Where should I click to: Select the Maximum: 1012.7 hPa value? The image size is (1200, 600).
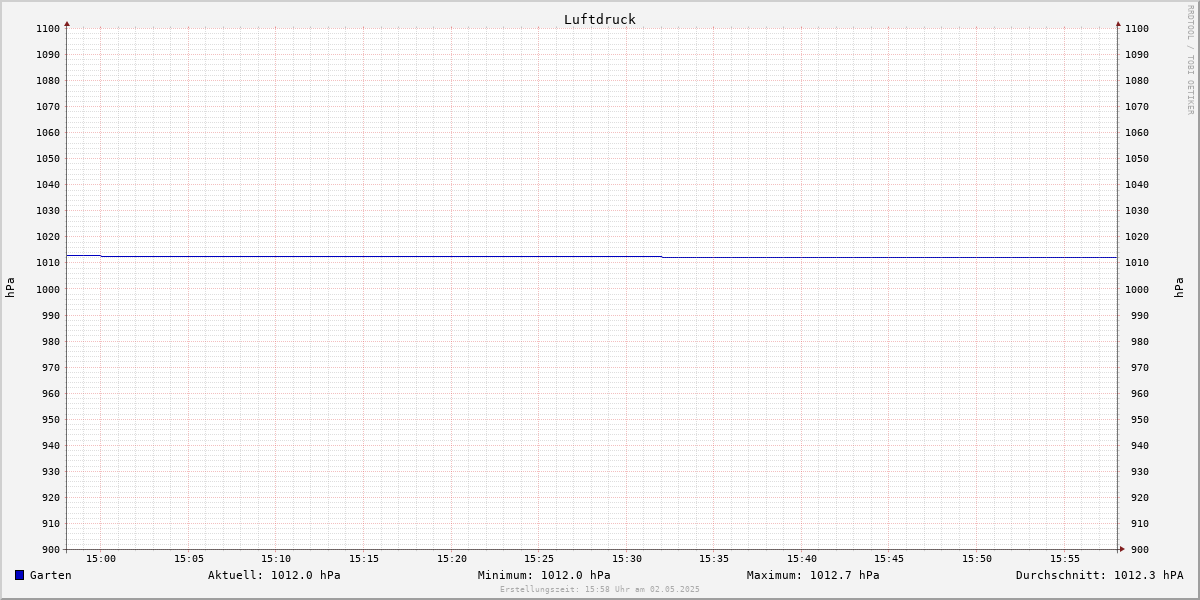(x=813, y=575)
